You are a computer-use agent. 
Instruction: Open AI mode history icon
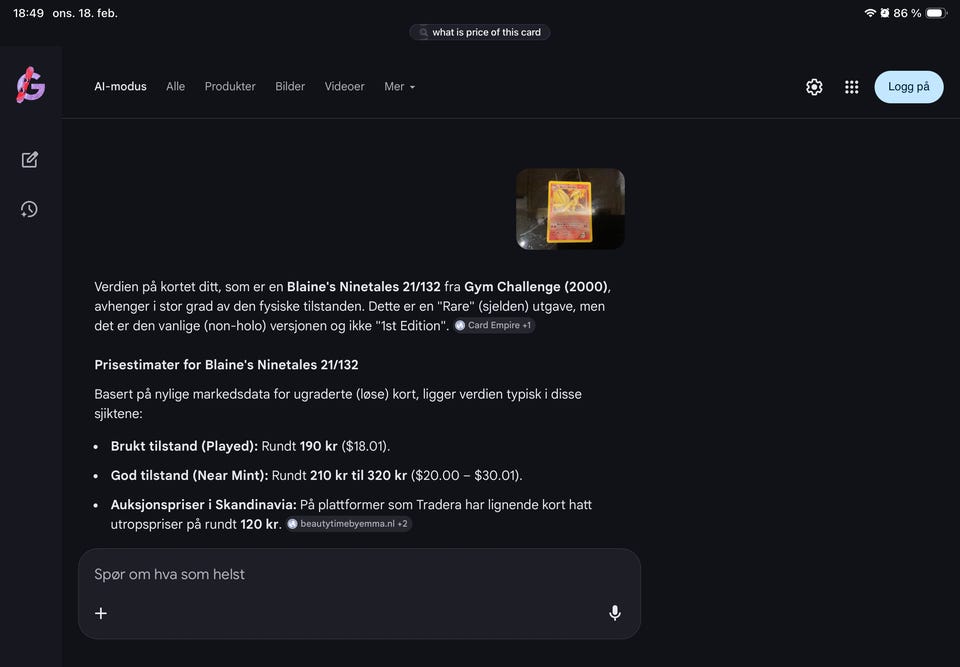click(x=29, y=209)
